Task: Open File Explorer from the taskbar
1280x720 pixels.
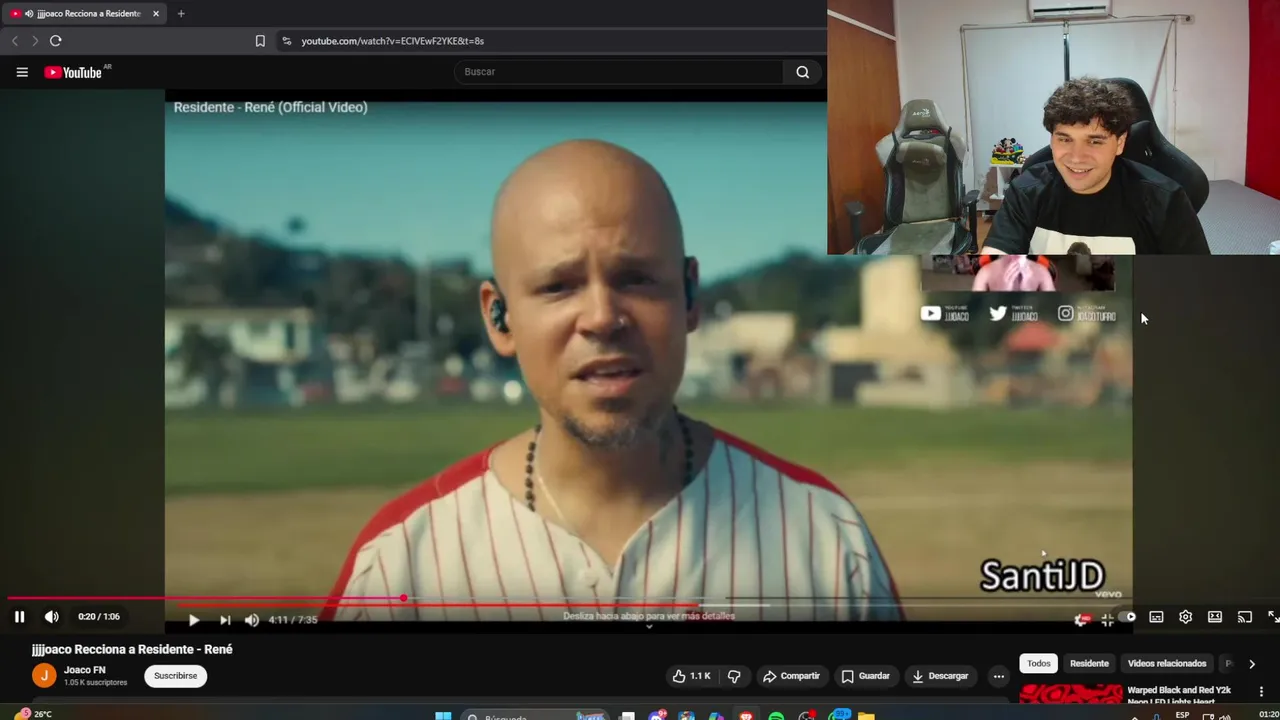Action: 866,716
